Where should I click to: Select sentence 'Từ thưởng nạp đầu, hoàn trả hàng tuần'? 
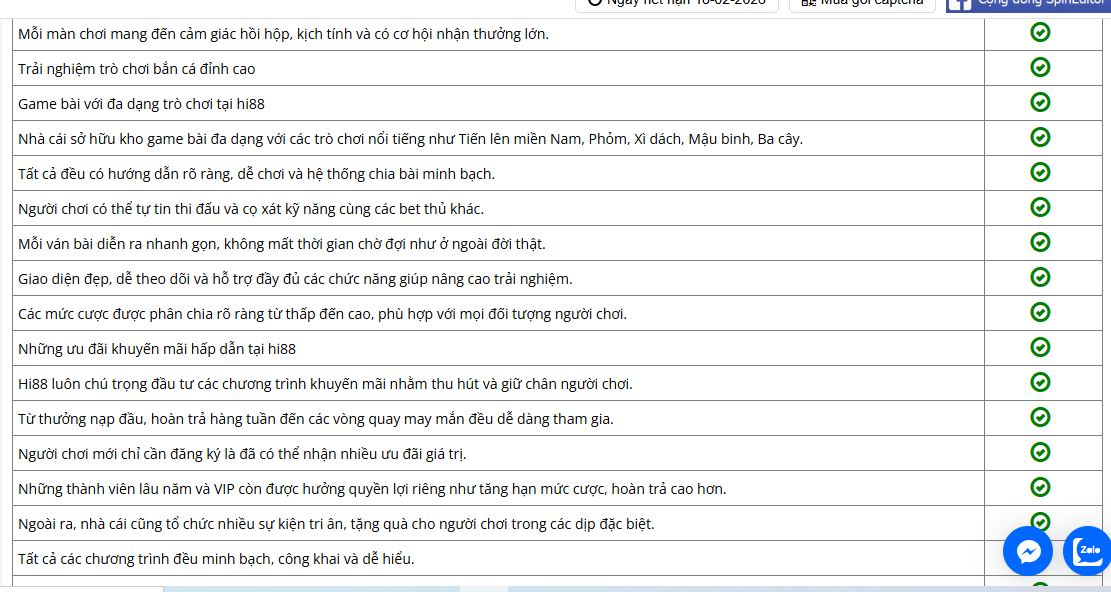316,419
